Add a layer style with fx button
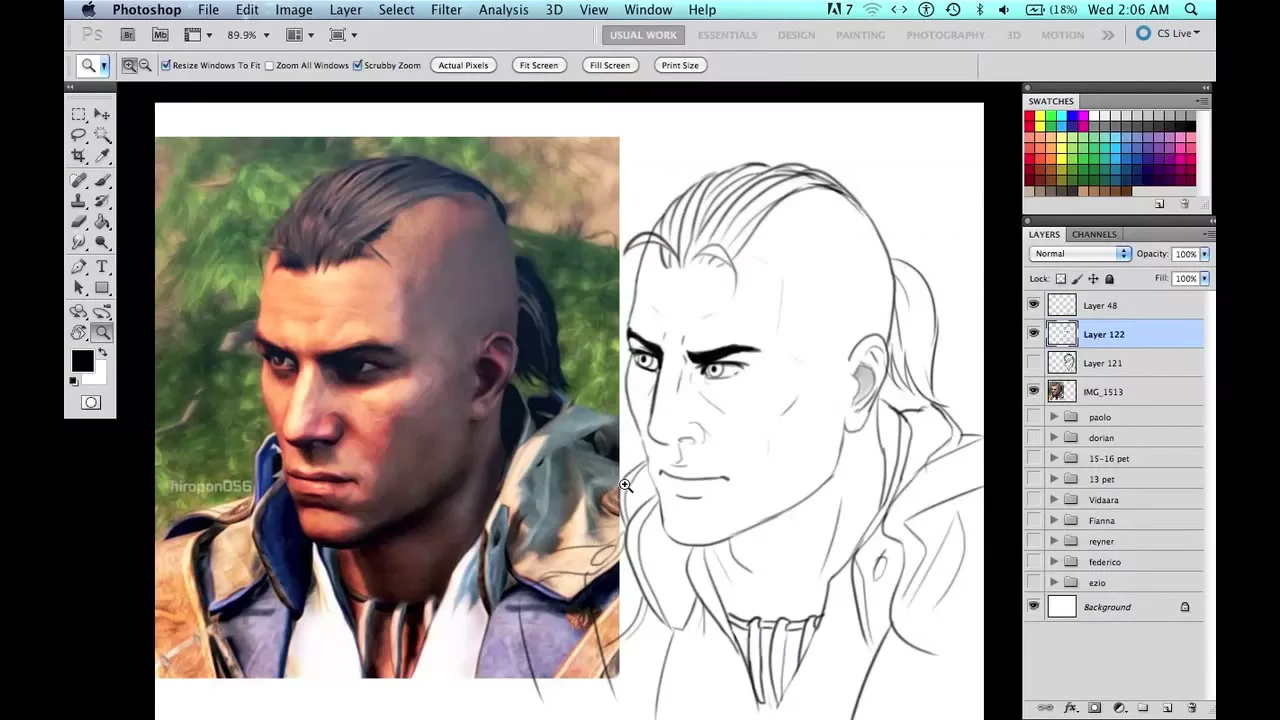The height and width of the screenshot is (720, 1280). click(1070, 708)
